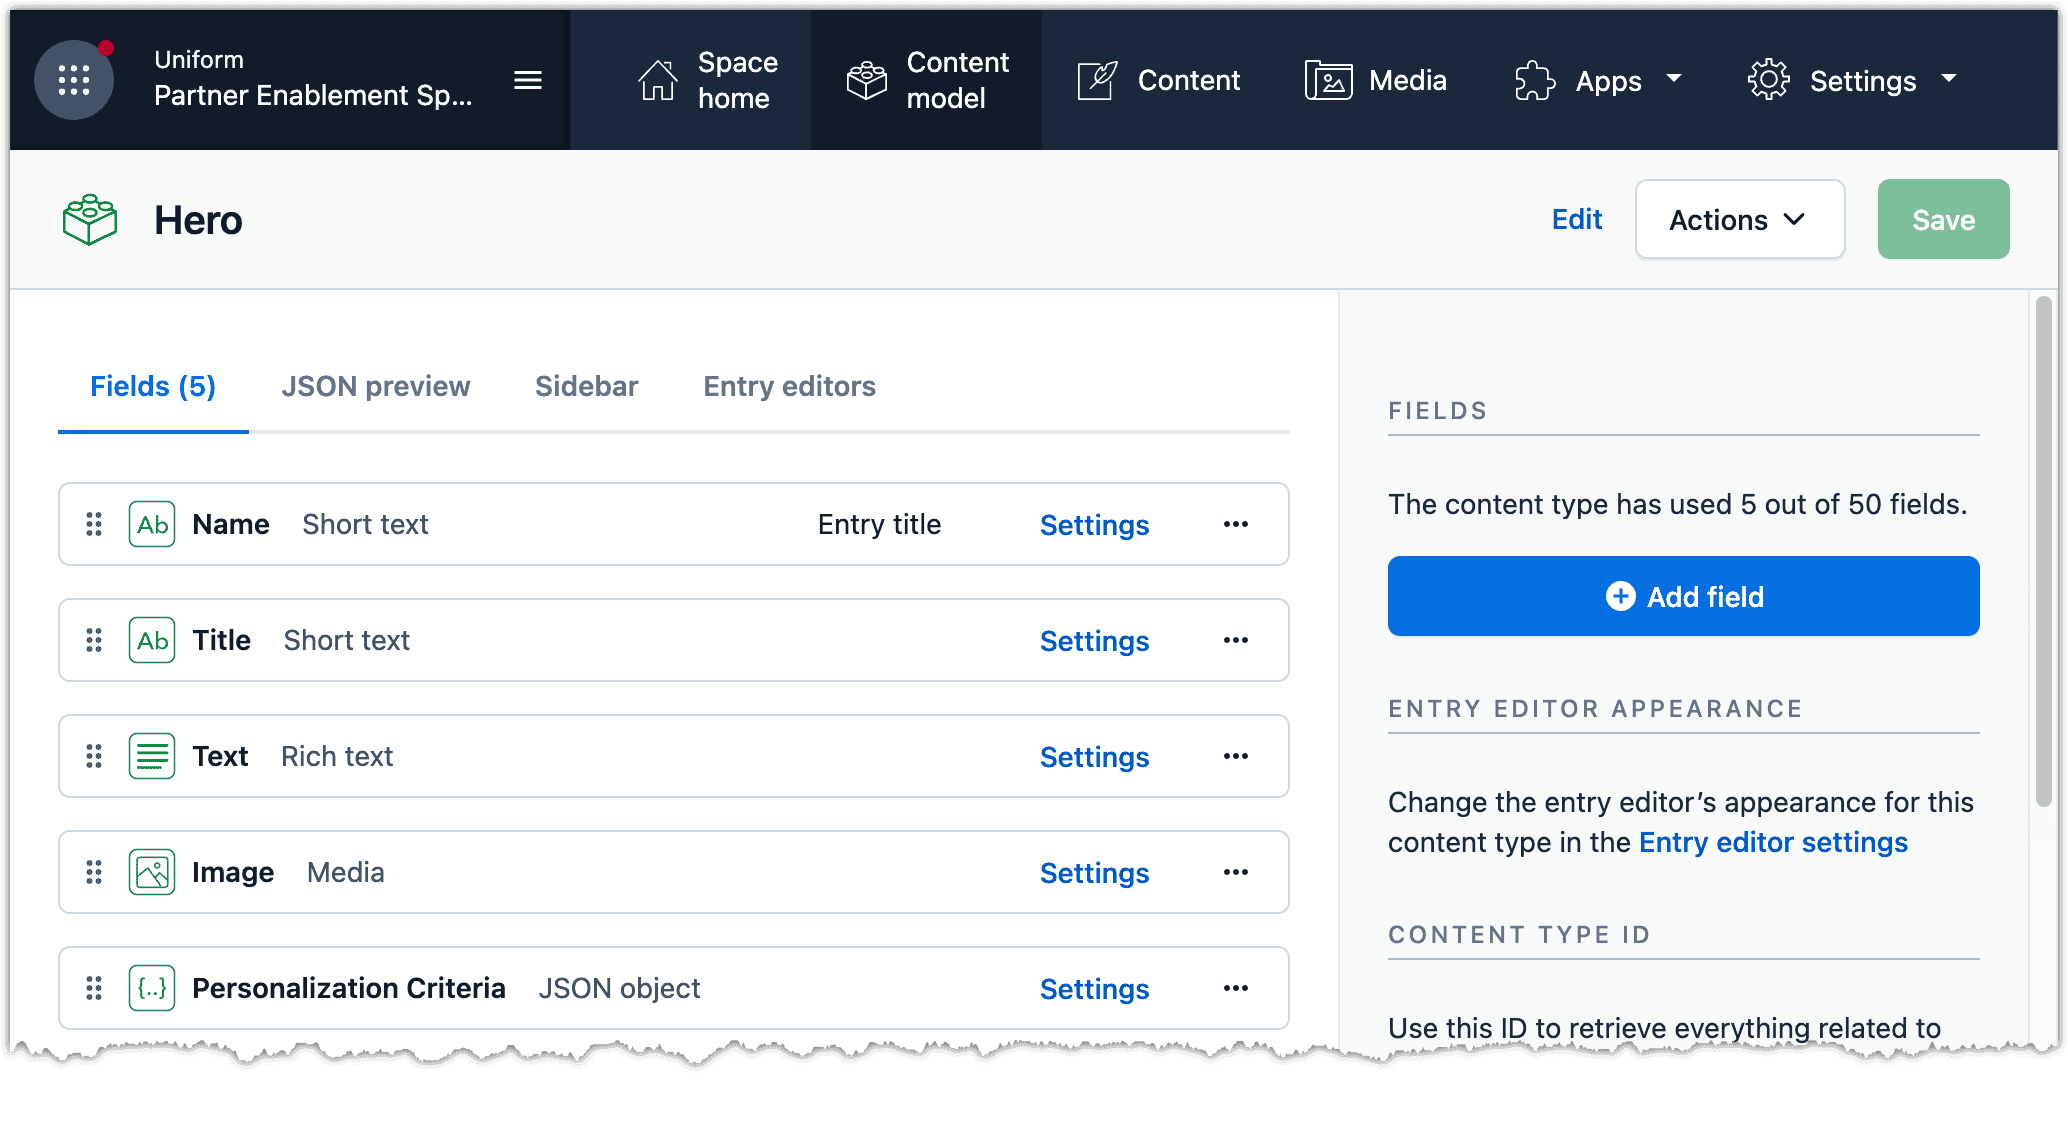The image size is (2068, 1122).
Task: Click the right panel vertical scrollbar
Action: click(x=2043, y=550)
